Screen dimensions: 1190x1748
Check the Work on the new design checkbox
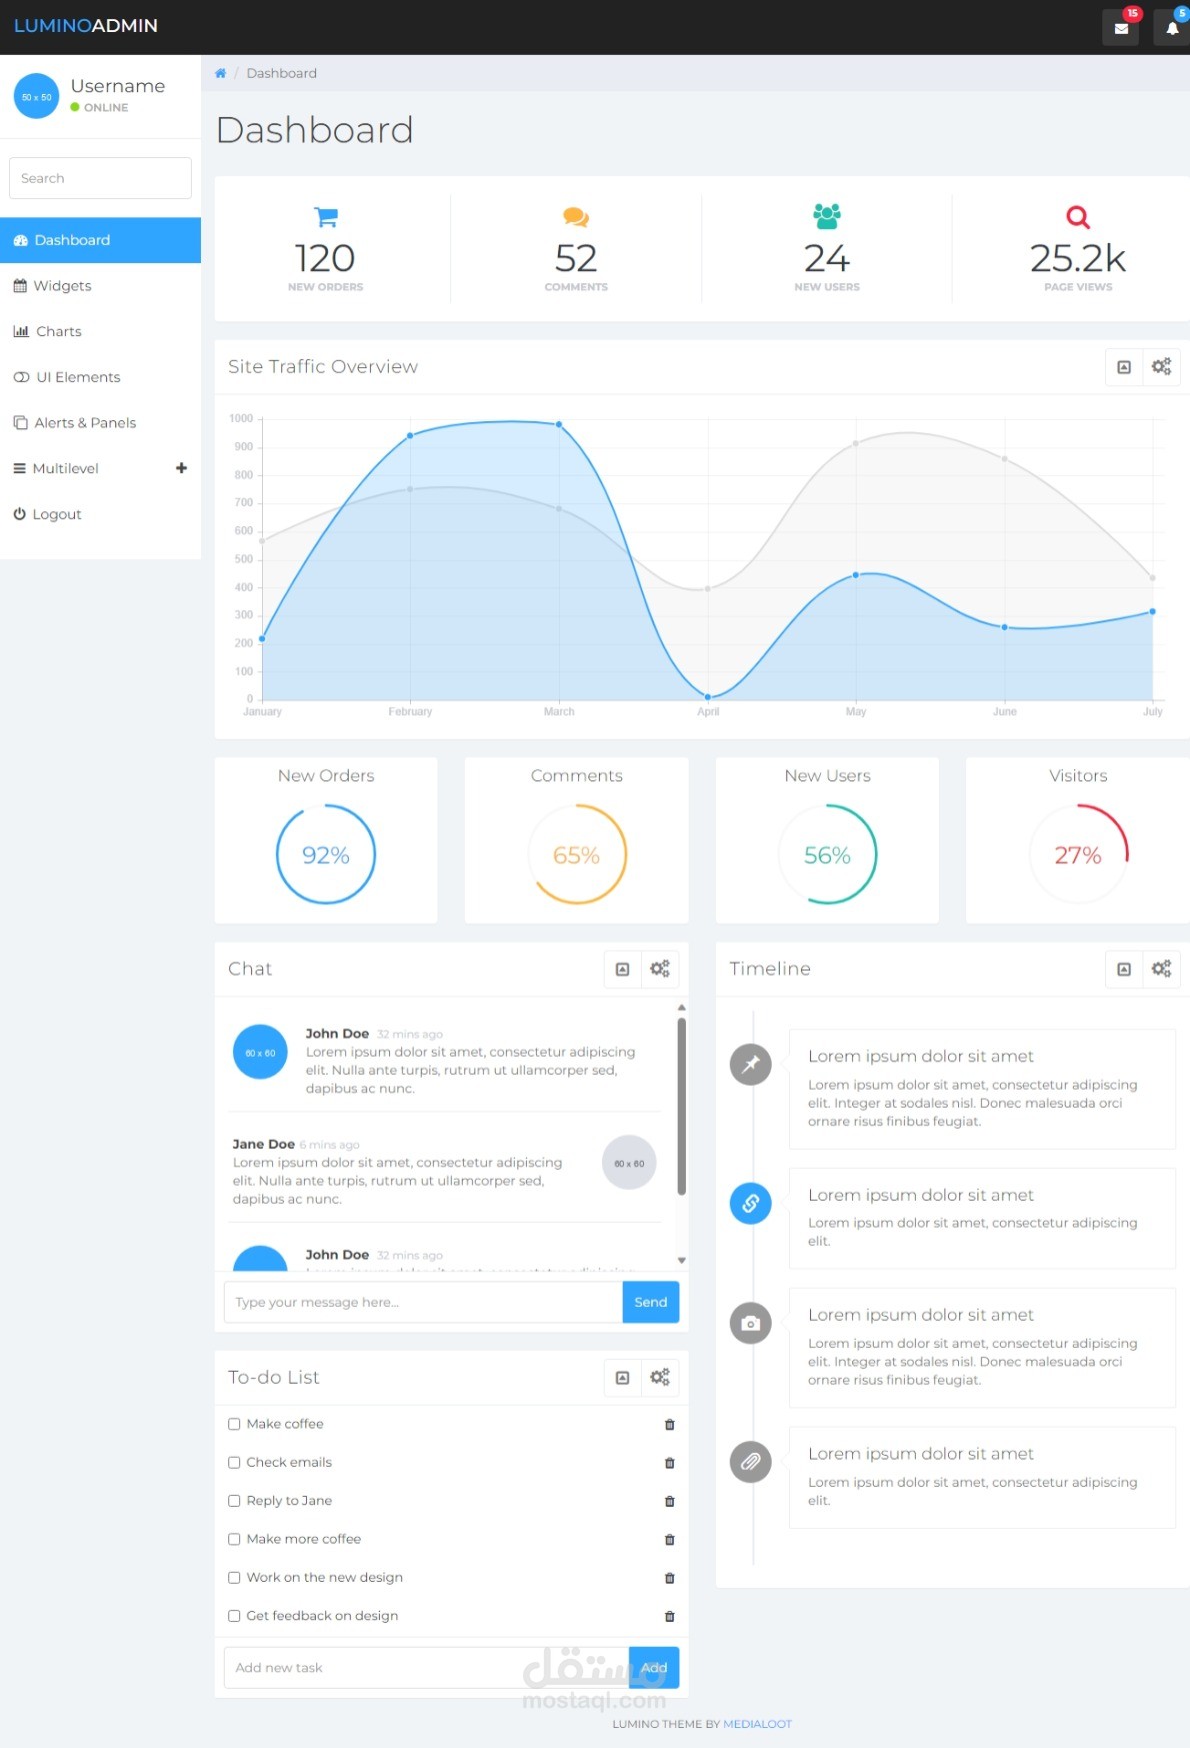234,1577
